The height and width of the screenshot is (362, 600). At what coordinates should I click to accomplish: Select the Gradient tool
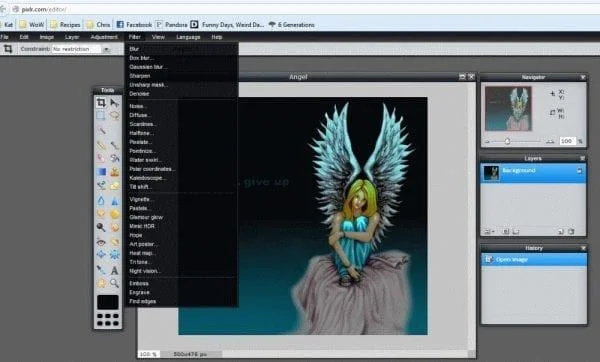(x=101, y=172)
